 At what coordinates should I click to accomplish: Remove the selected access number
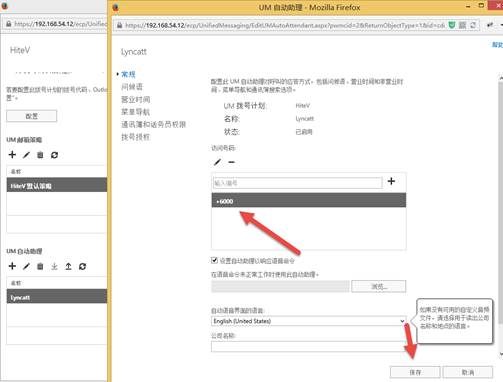[x=231, y=162]
